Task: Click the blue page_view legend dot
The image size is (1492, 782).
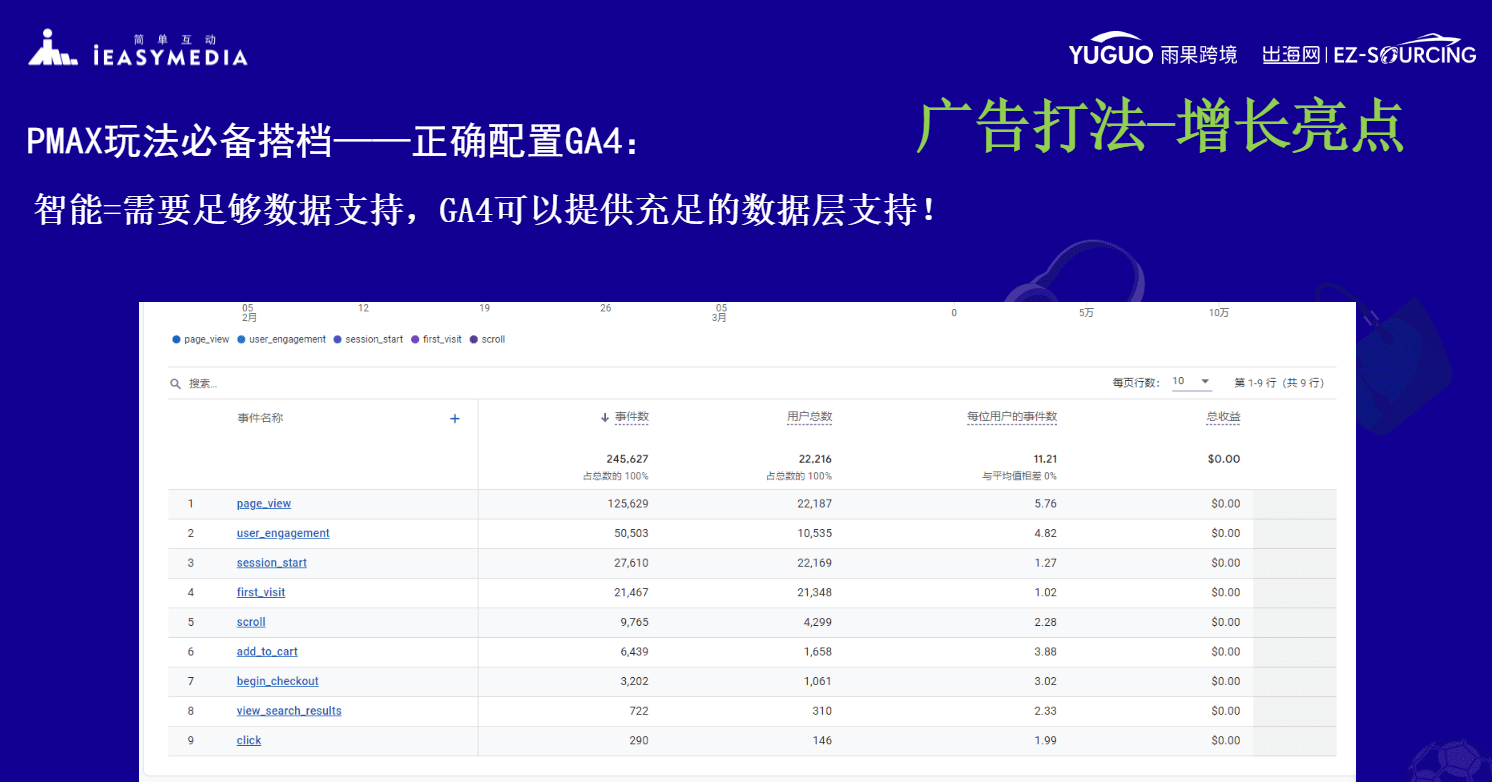Action: [x=174, y=339]
